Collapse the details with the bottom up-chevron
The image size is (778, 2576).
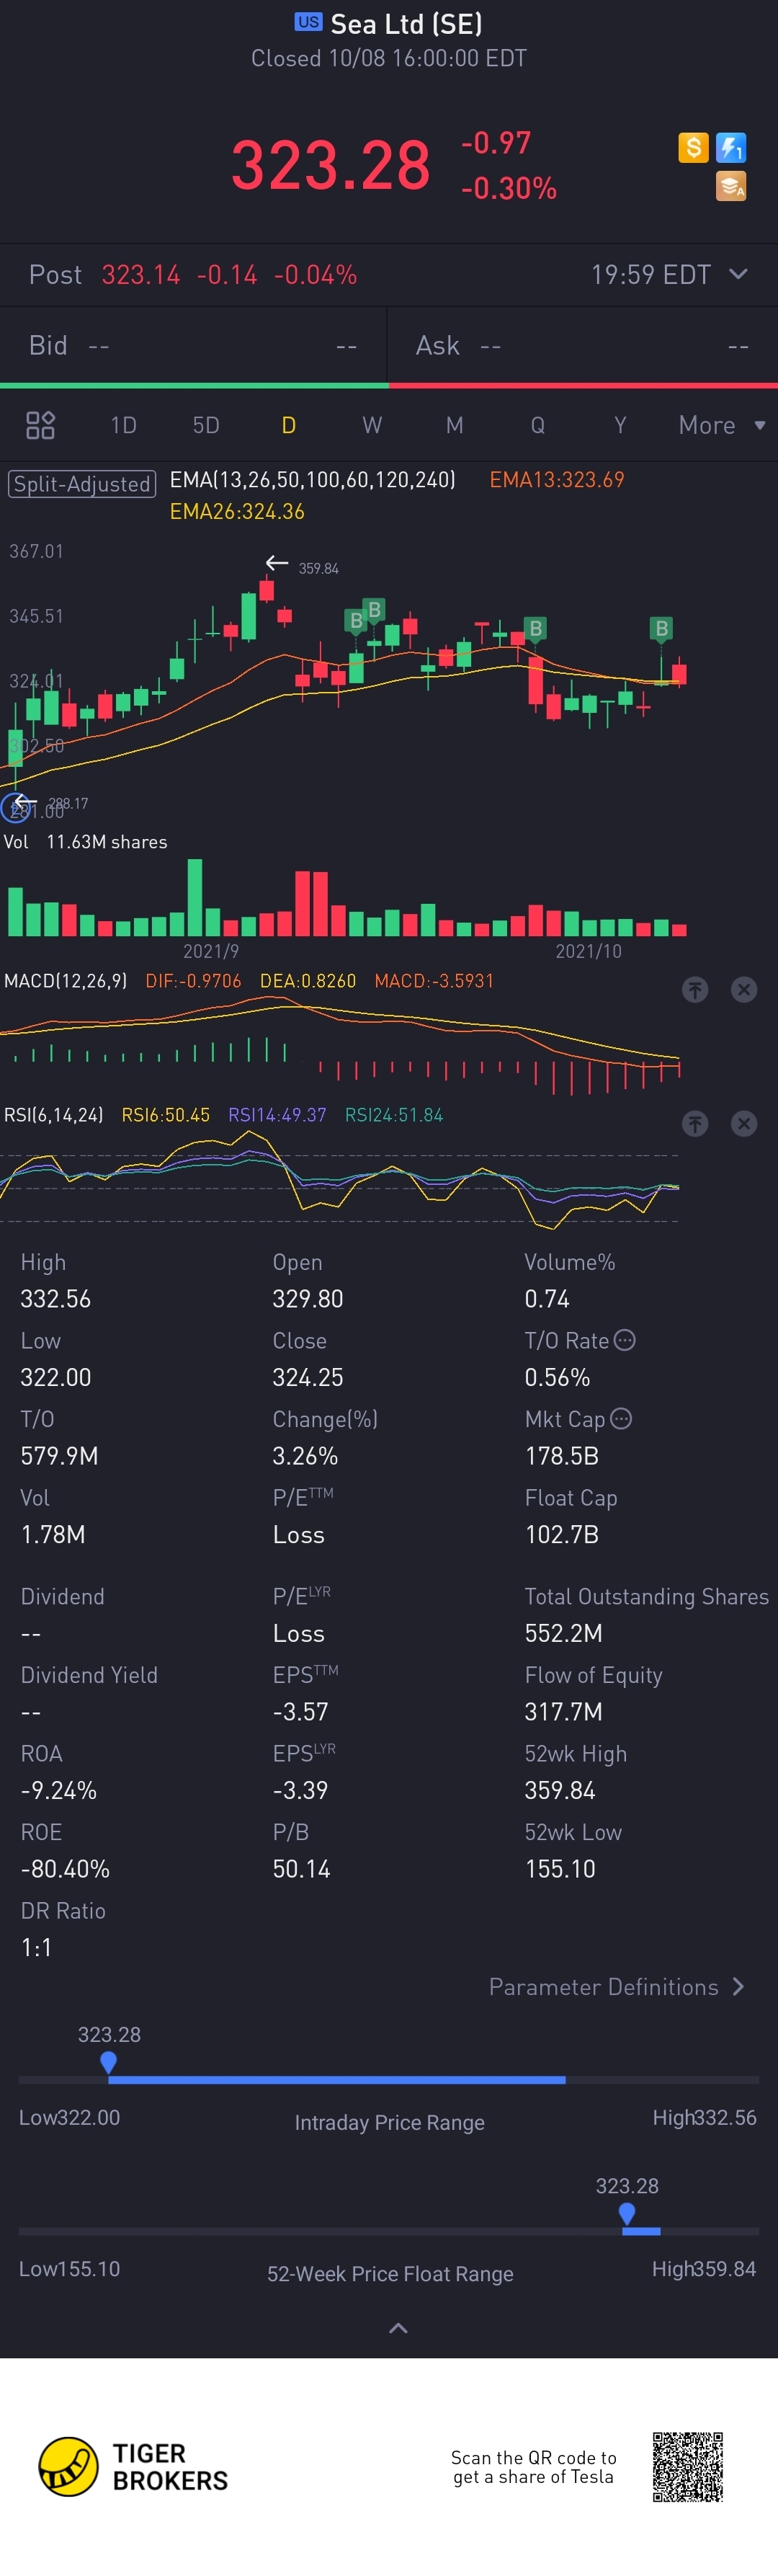pyautogui.click(x=398, y=2327)
